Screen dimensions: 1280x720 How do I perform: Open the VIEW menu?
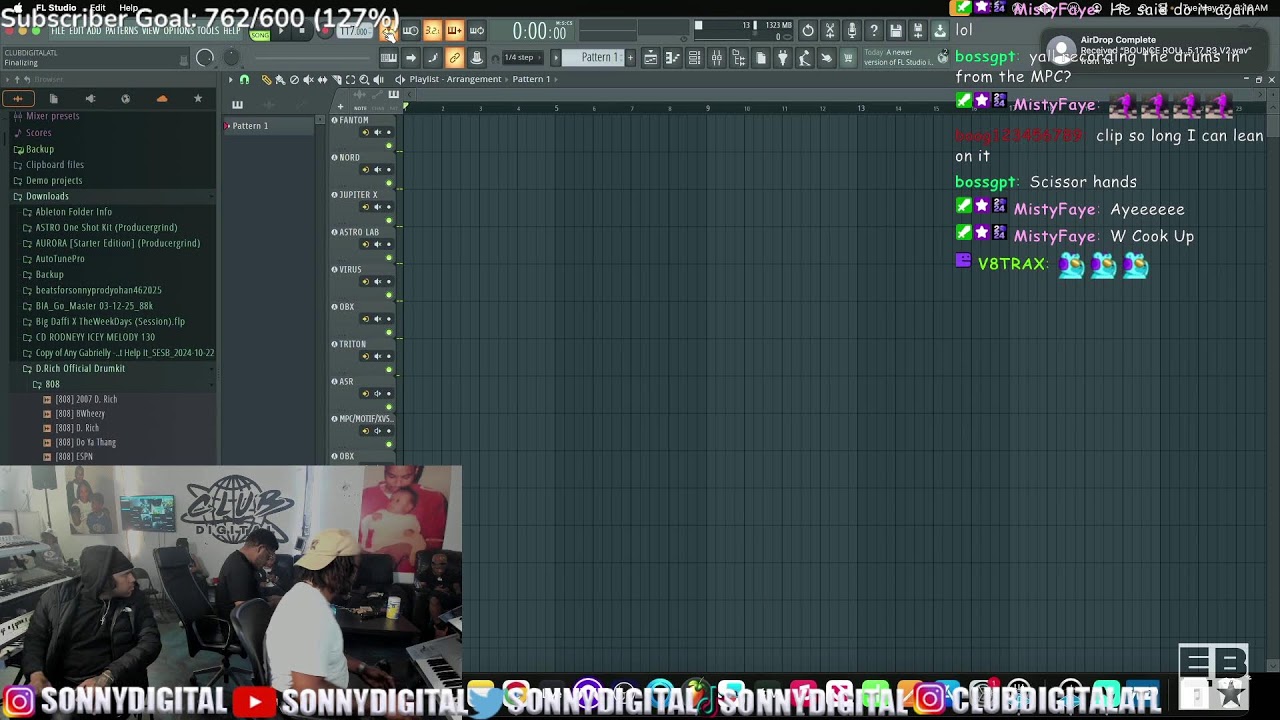(x=150, y=31)
